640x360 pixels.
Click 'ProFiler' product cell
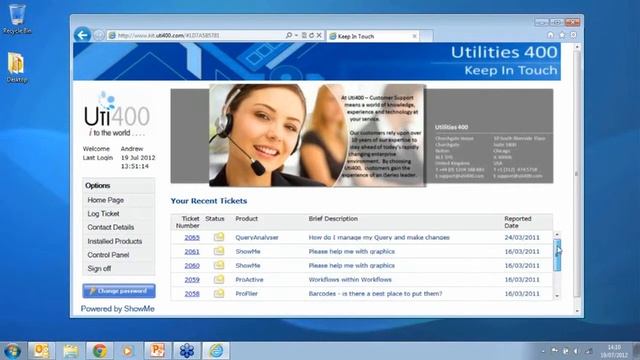[x=246, y=293]
